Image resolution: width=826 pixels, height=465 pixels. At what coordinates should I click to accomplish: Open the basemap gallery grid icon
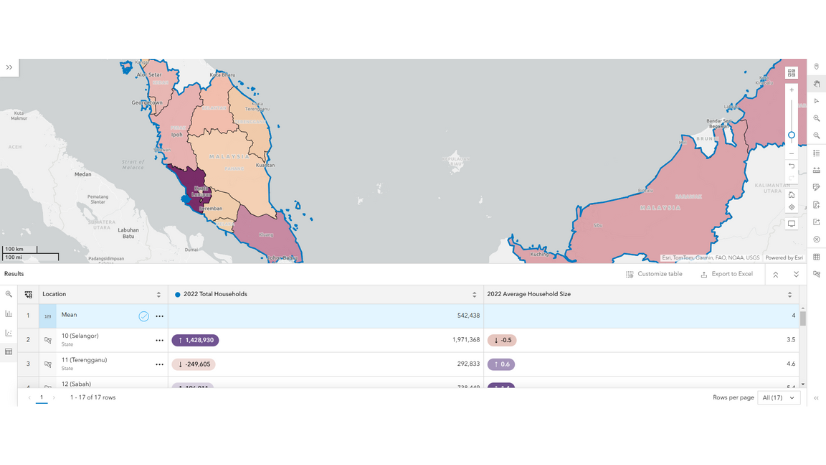point(791,72)
